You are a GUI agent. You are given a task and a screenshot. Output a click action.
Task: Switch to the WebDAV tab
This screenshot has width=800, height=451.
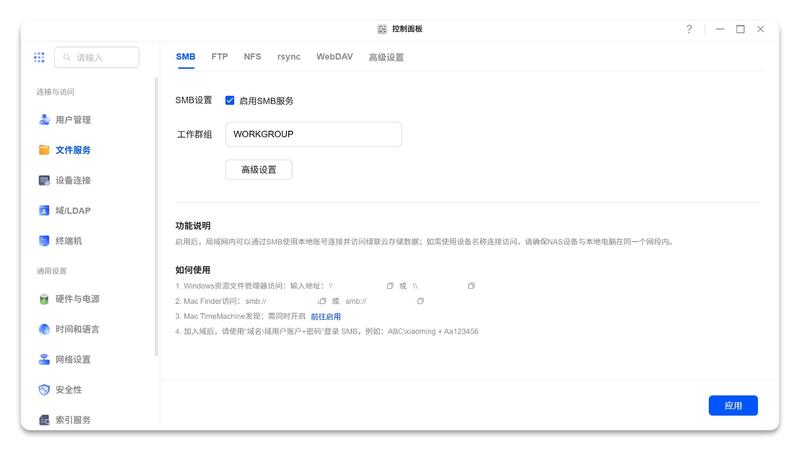coord(335,57)
